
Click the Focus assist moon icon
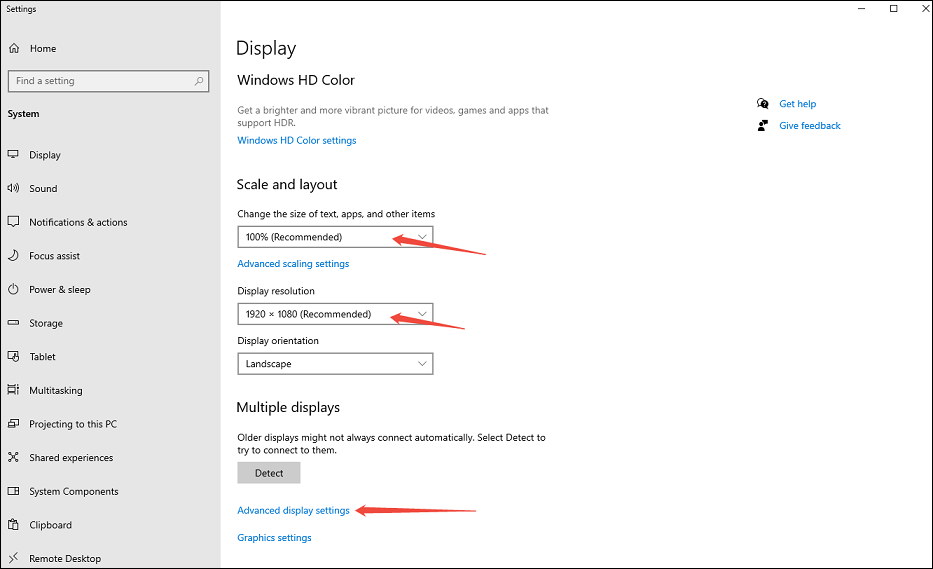(x=13, y=255)
